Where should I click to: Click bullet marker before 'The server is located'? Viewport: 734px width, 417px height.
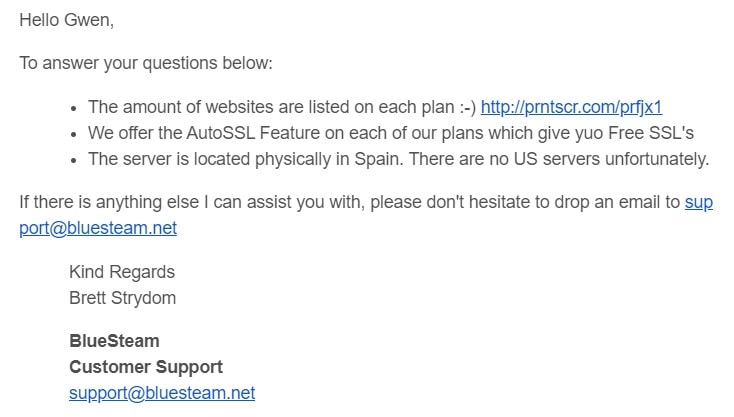[x=73, y=161]
